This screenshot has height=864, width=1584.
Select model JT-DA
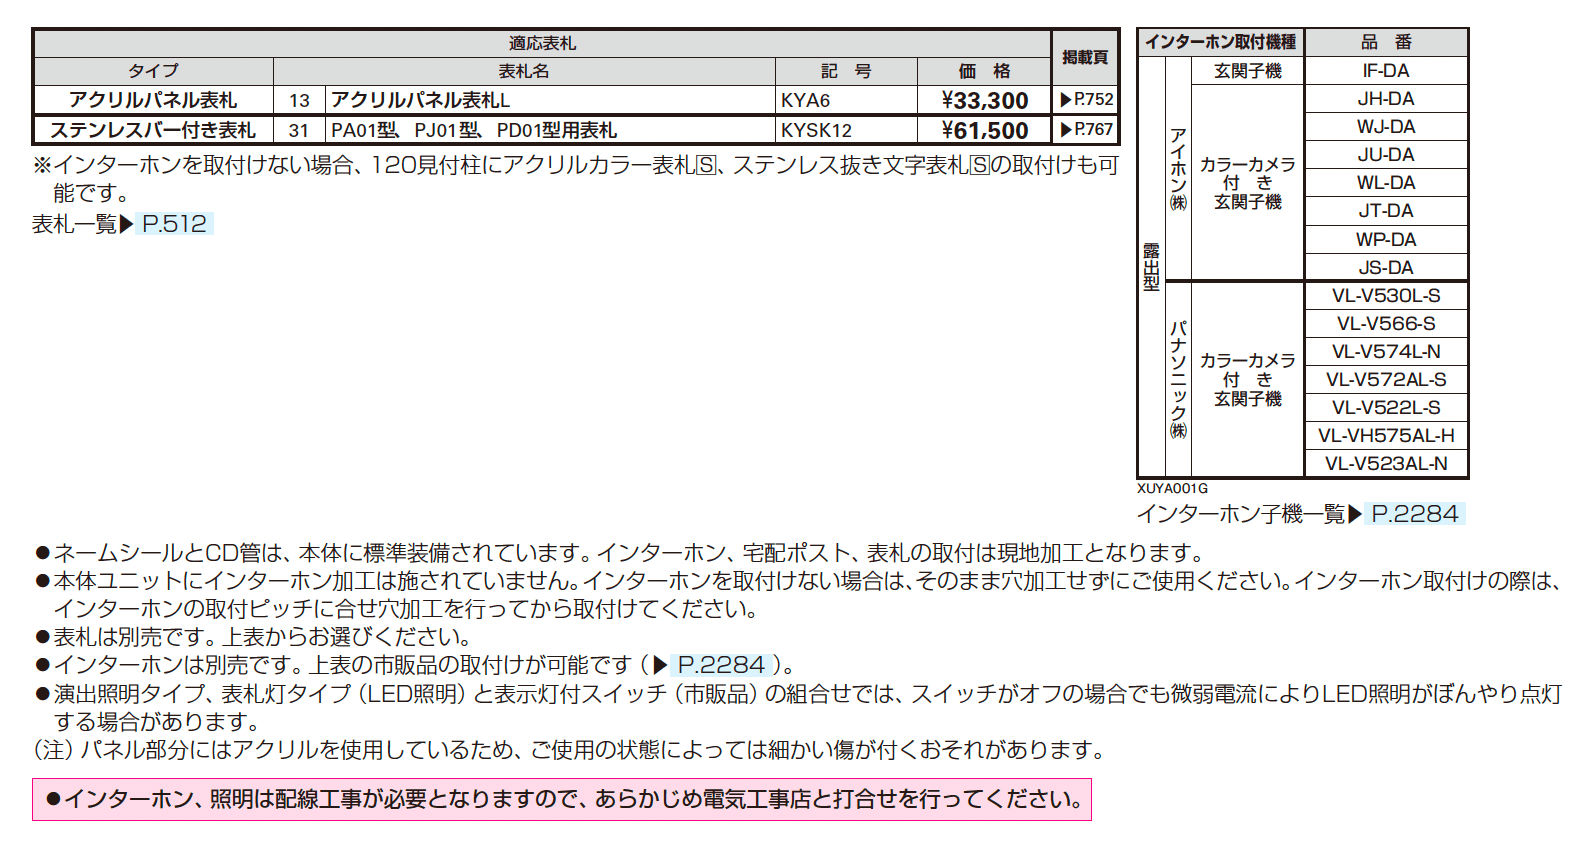pos(1386,210)
